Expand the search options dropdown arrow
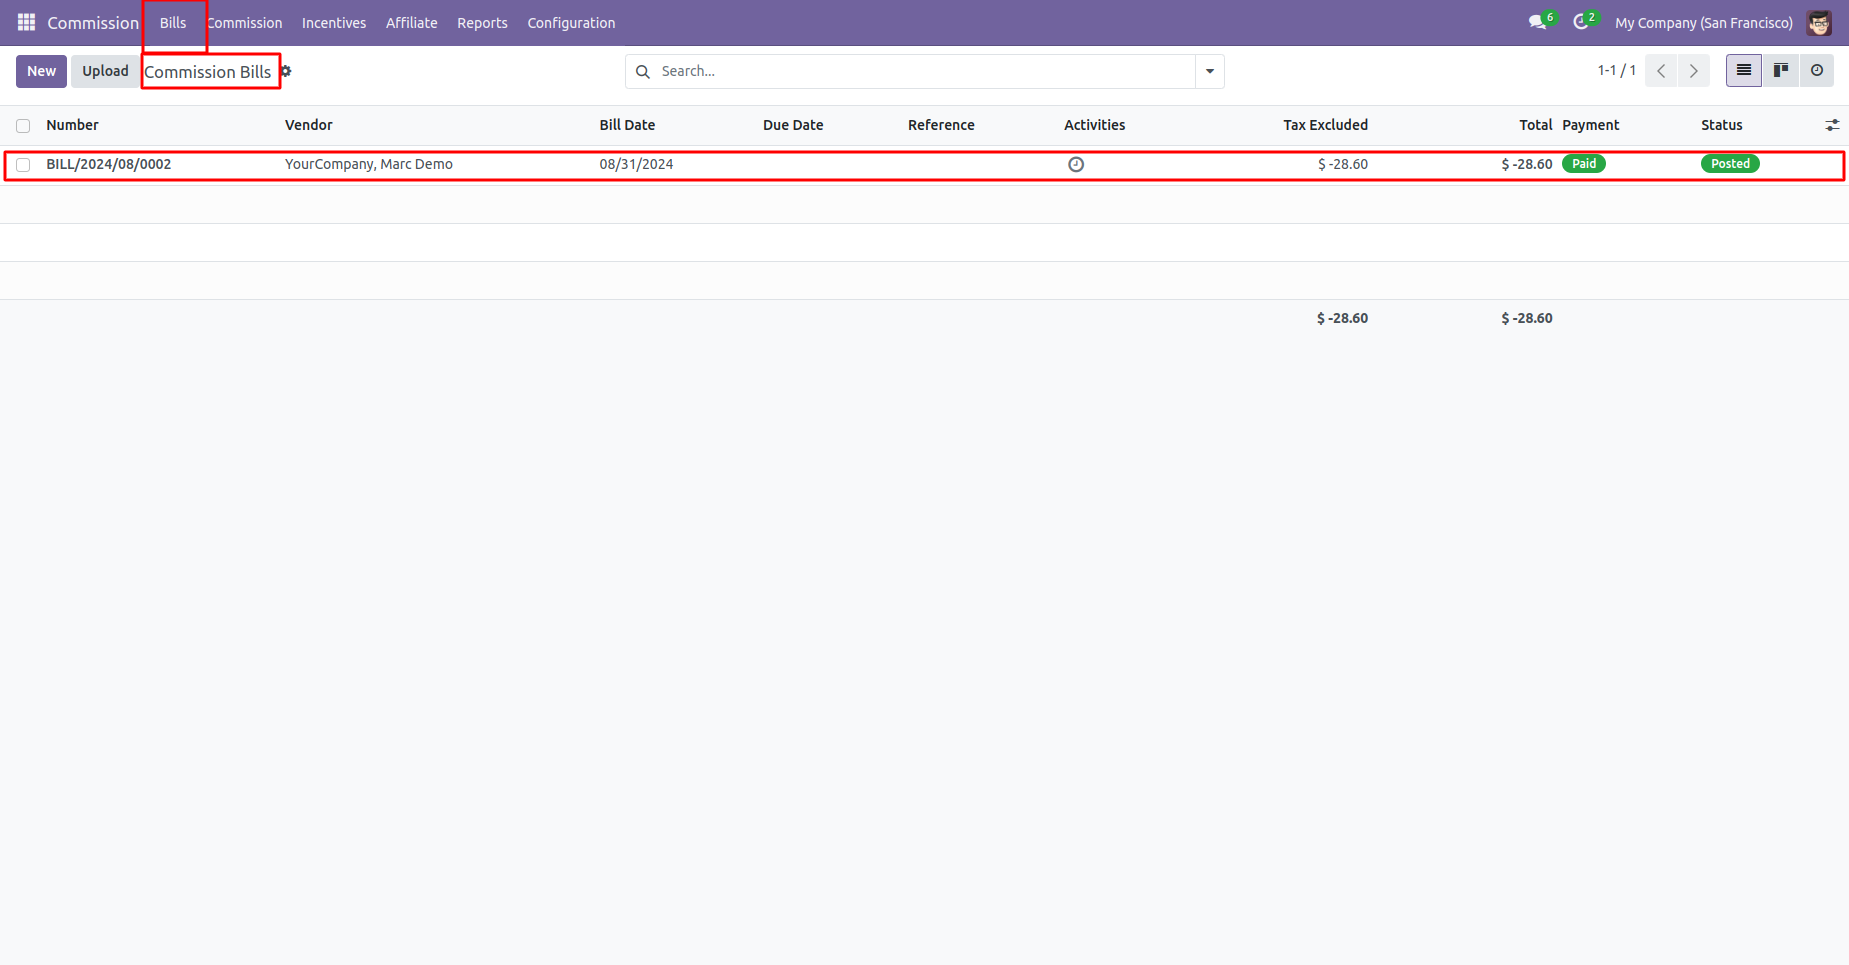 1210,71
